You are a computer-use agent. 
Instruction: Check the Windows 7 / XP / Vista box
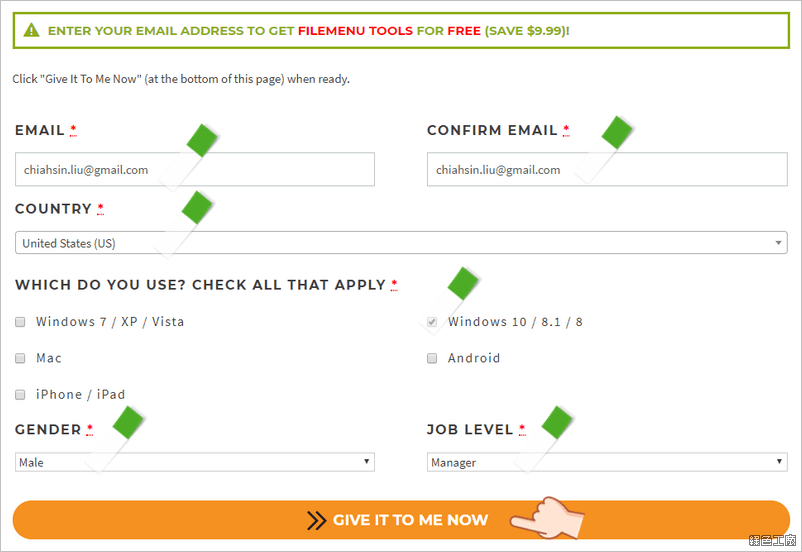[20, 322]
